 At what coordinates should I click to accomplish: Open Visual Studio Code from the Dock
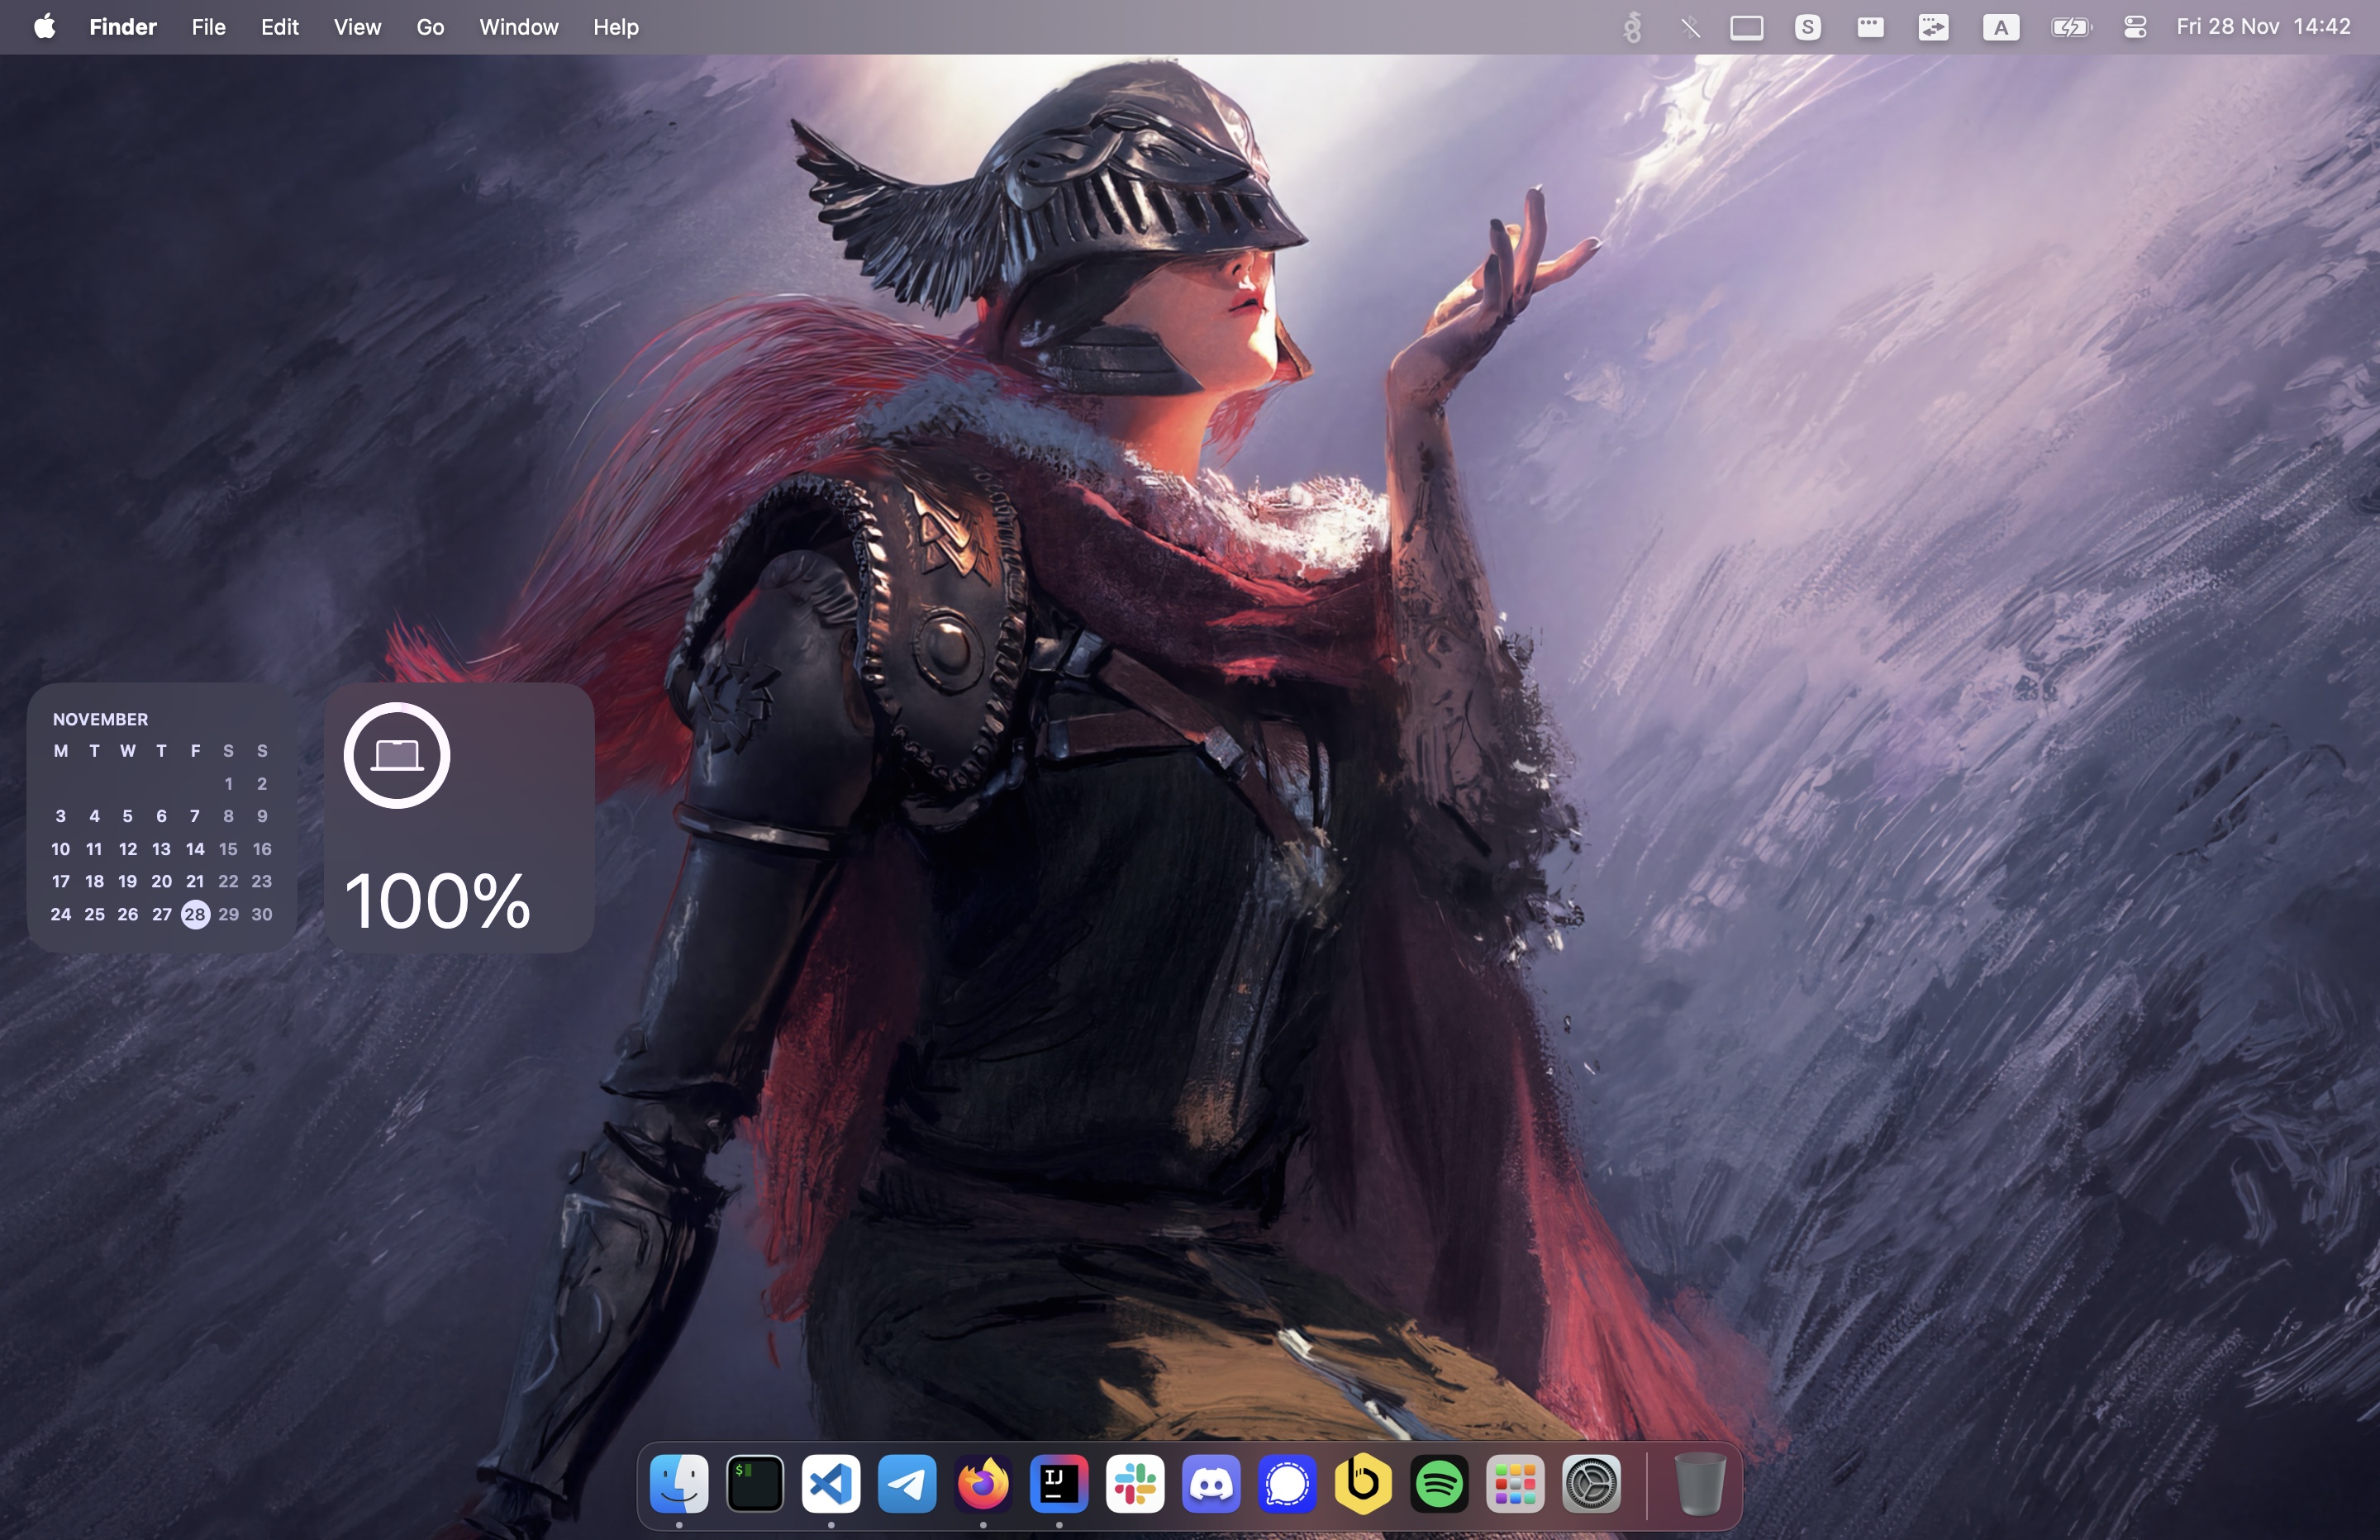[831, 1483]
